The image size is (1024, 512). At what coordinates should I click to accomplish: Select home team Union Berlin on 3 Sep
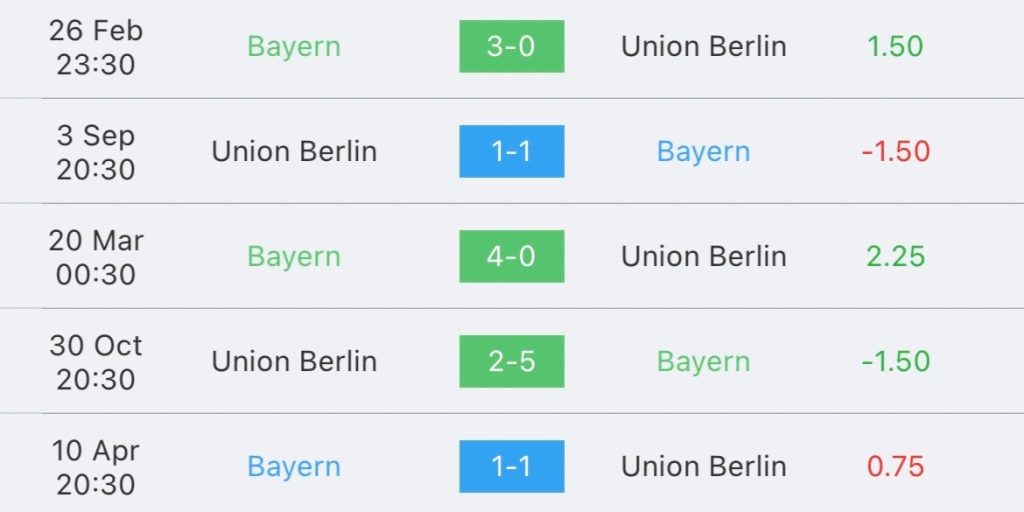294,152
